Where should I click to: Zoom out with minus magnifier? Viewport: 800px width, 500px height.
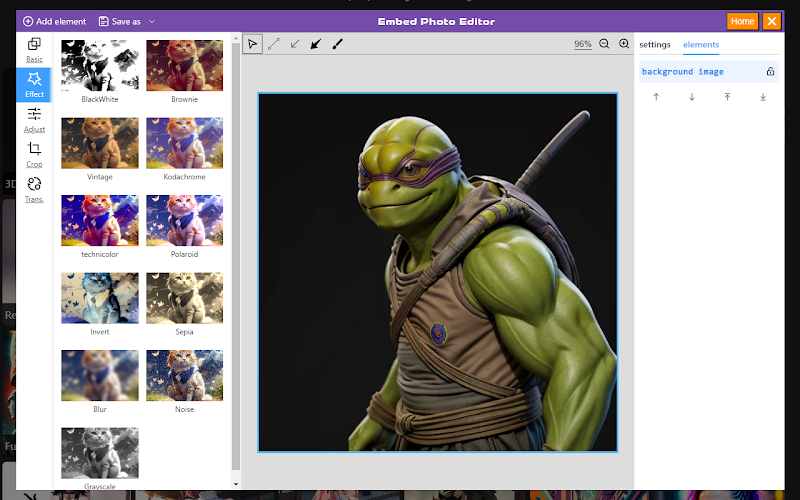click(604, 44)
